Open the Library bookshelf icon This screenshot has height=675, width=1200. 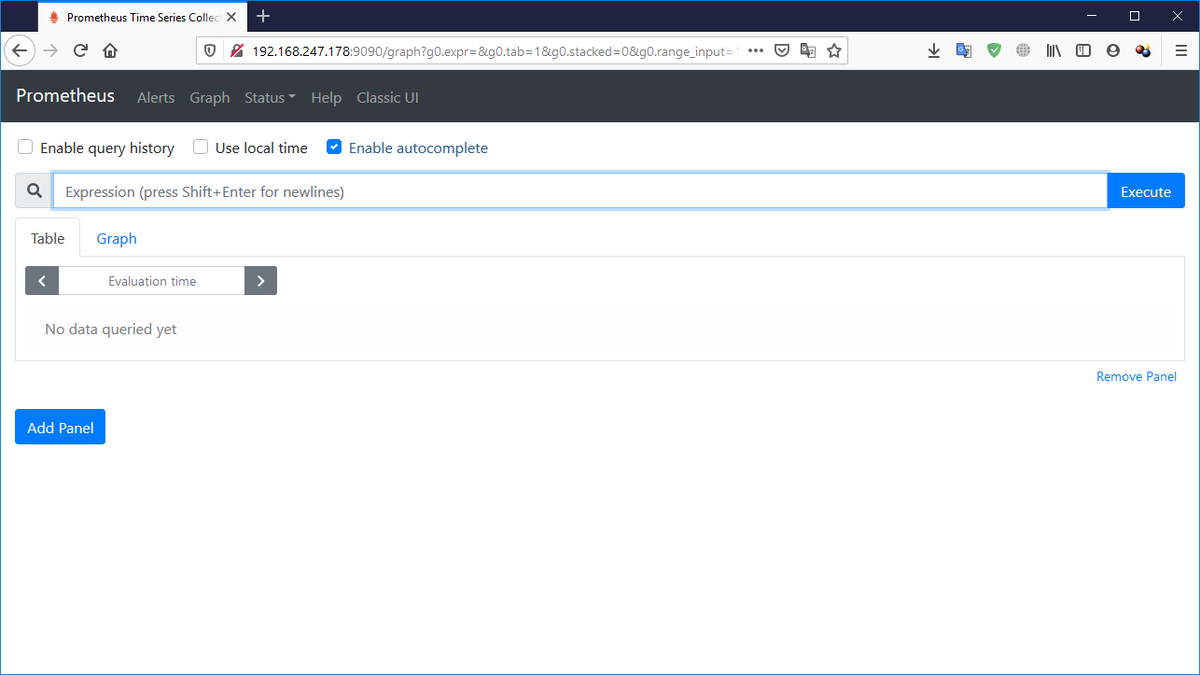1053,50
